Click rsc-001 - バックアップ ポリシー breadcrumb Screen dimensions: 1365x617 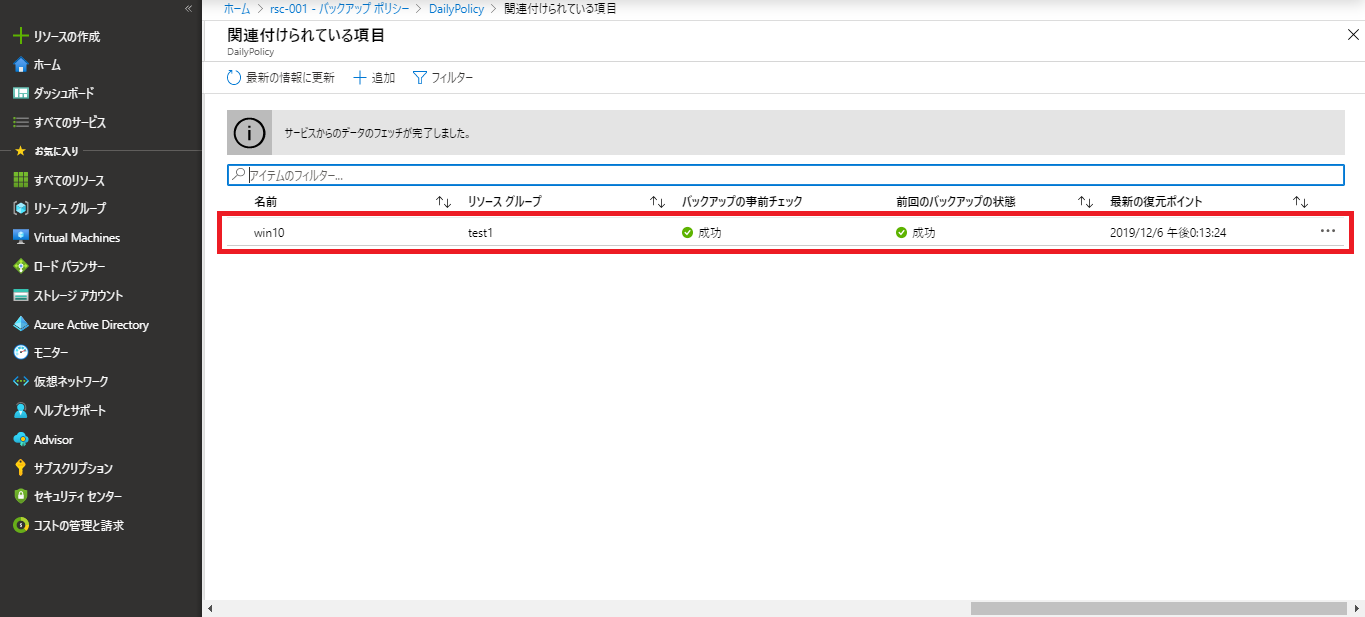click(x=340, y=8)
